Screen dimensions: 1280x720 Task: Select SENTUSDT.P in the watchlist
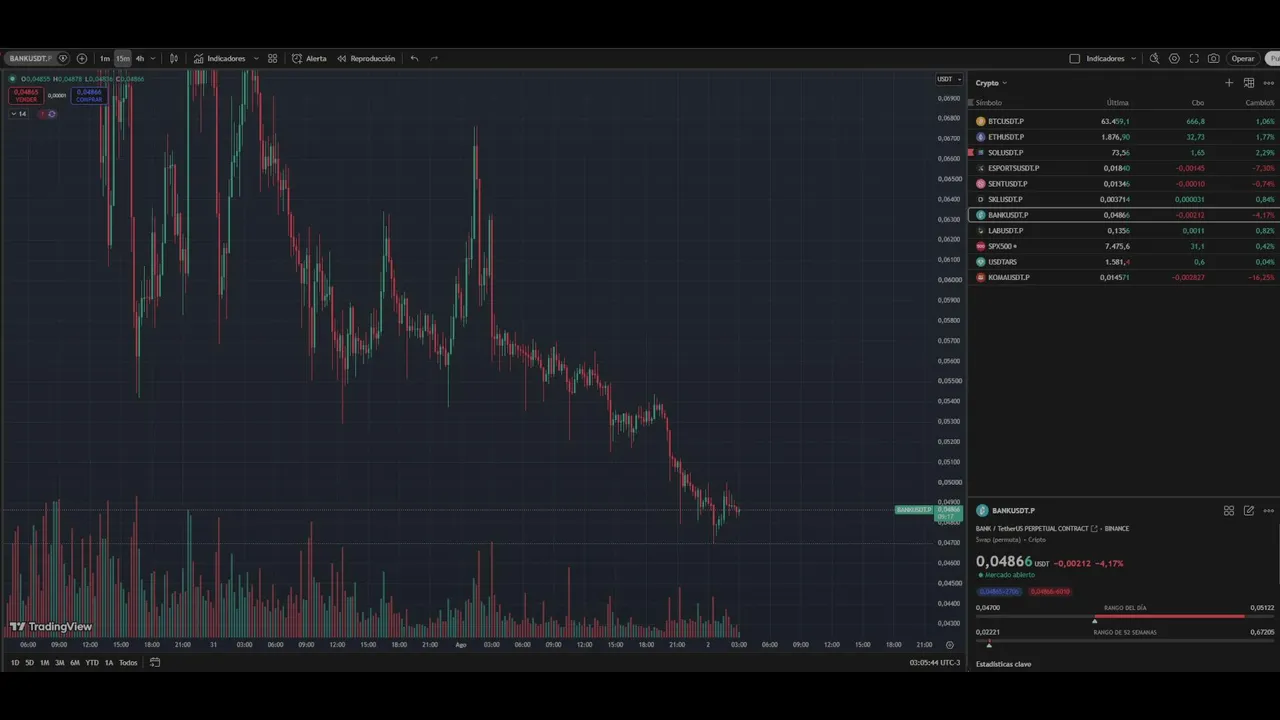pyautogui.click(x=1124, y=184)
